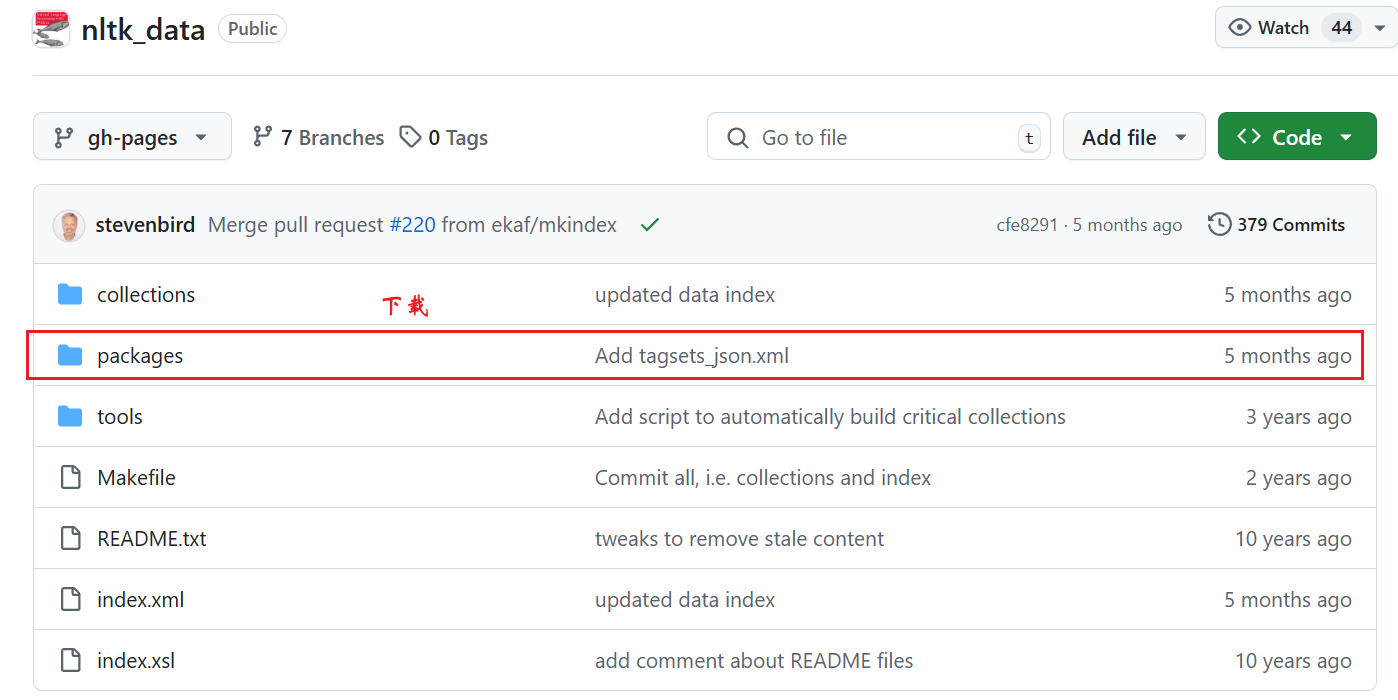Open pull request #220 link
Image resolution: width=1398 pixels, height=700 pixels.
point(412,225)
